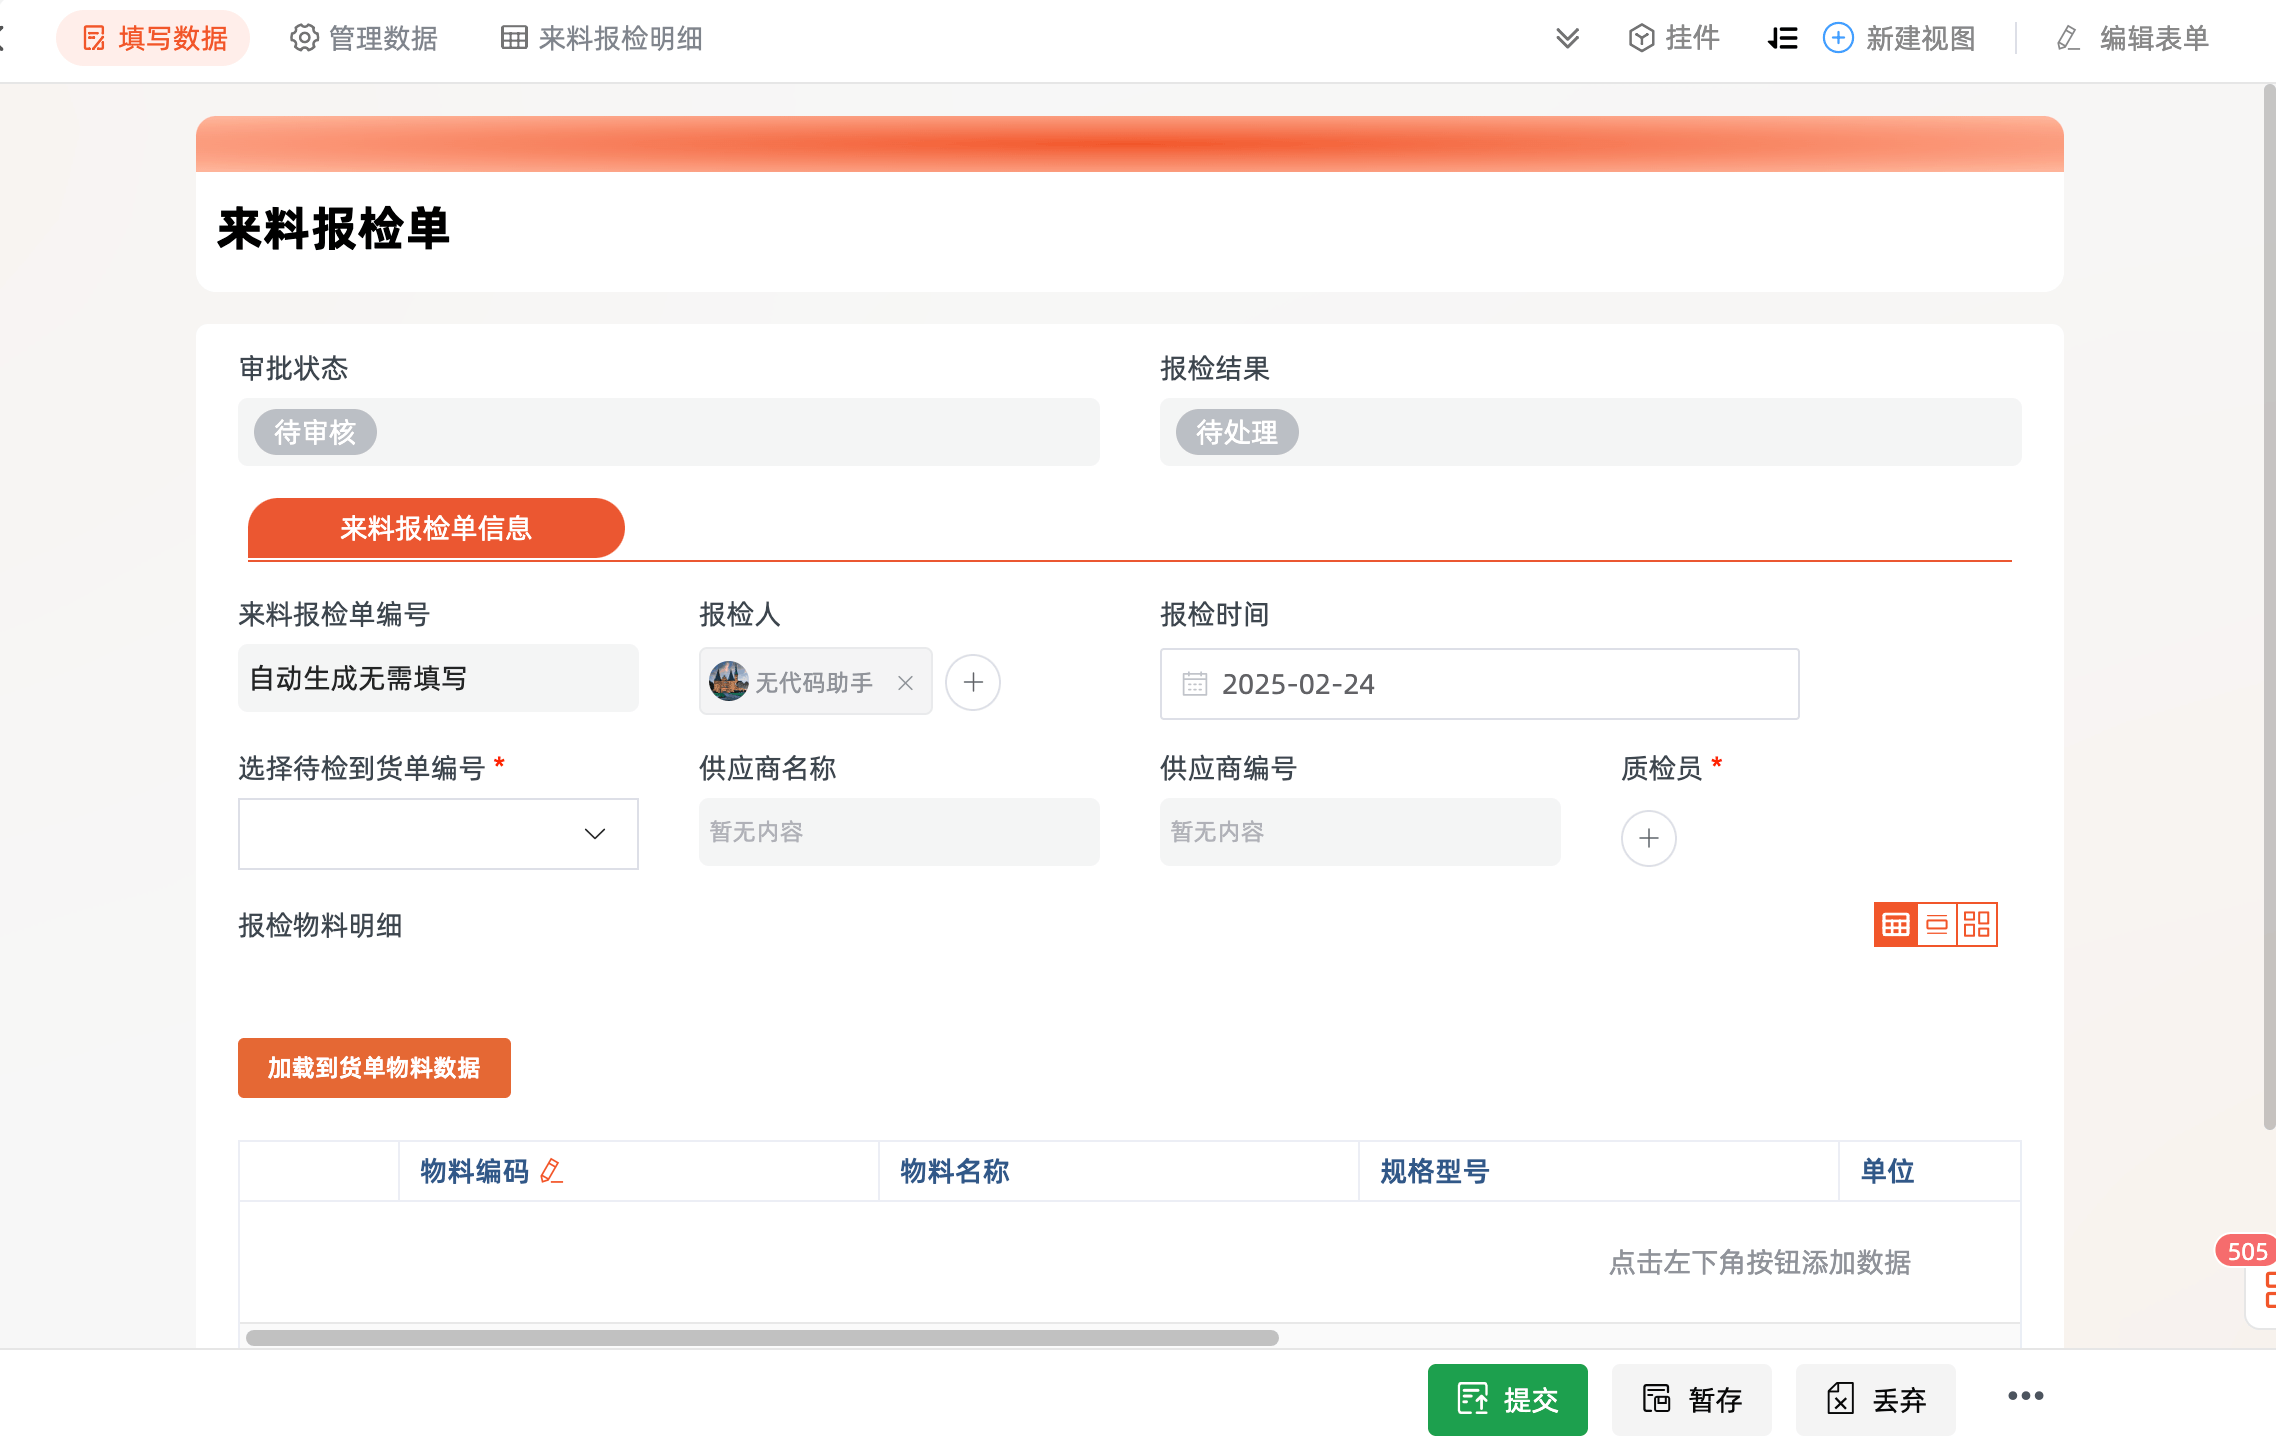Screen dimensions: 2276x1450
Task: Expand the 选择待检到货单编号 dropdown
Action: [595, 834]
